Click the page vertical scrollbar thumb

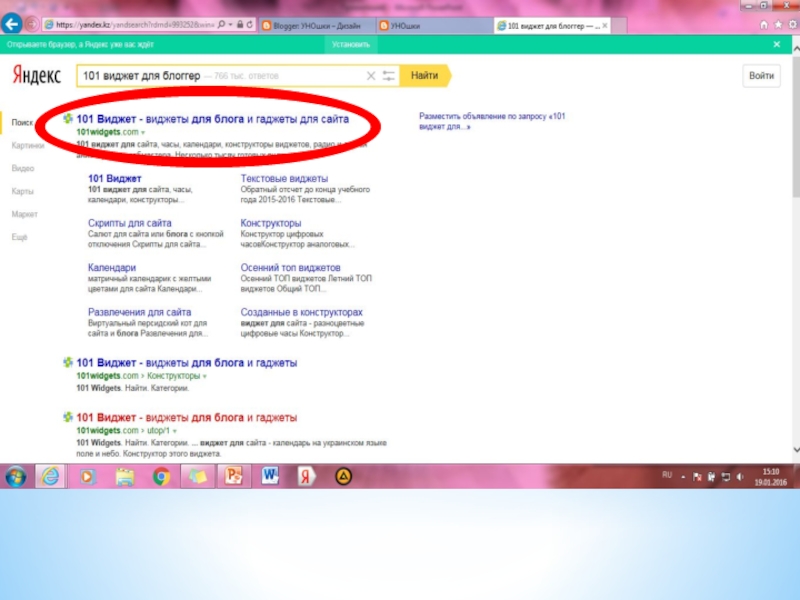[x=796, y=125]
